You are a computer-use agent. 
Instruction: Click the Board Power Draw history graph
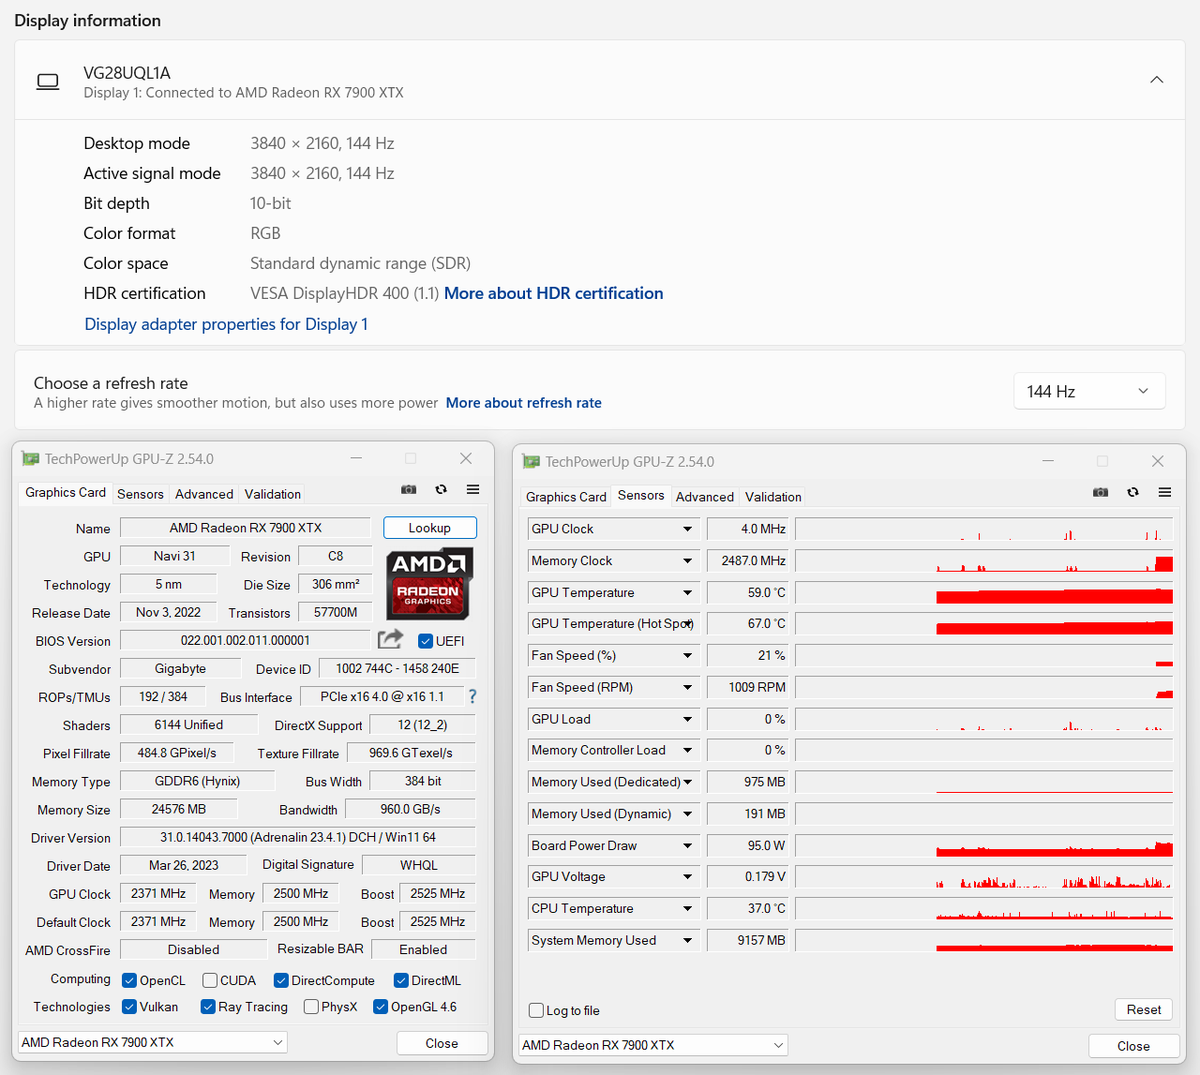[x=984, y=846]
